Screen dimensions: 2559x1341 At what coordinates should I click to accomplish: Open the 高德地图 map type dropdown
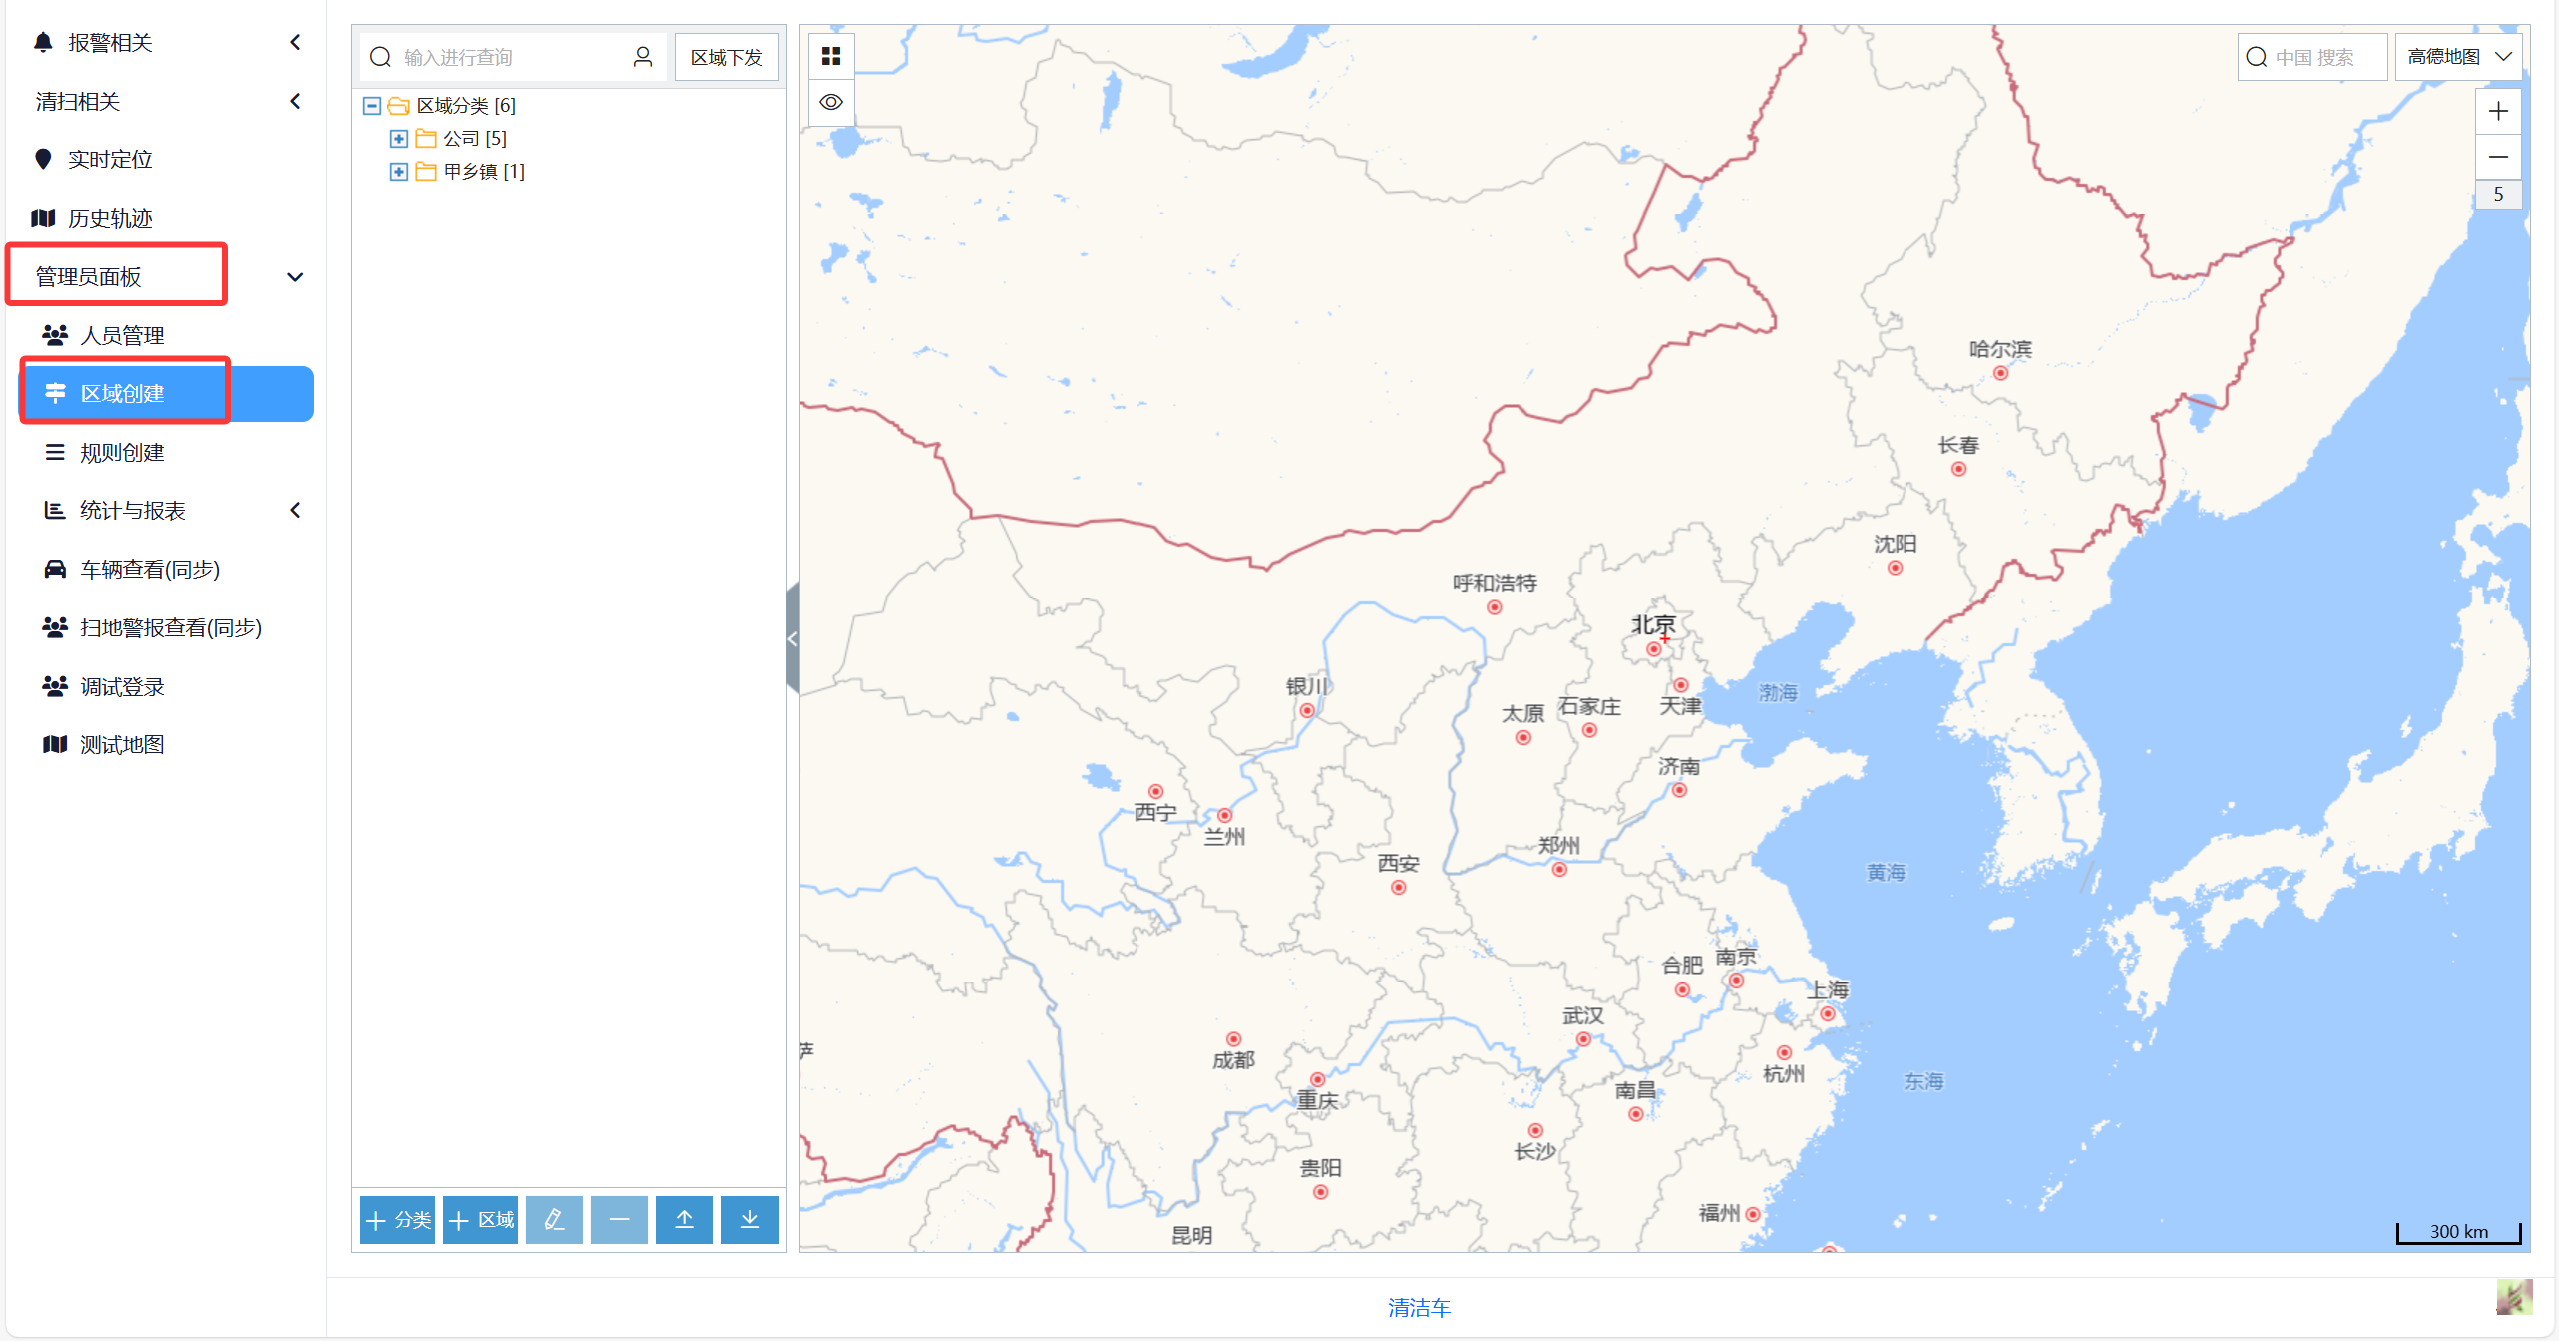click(2457, 57)
